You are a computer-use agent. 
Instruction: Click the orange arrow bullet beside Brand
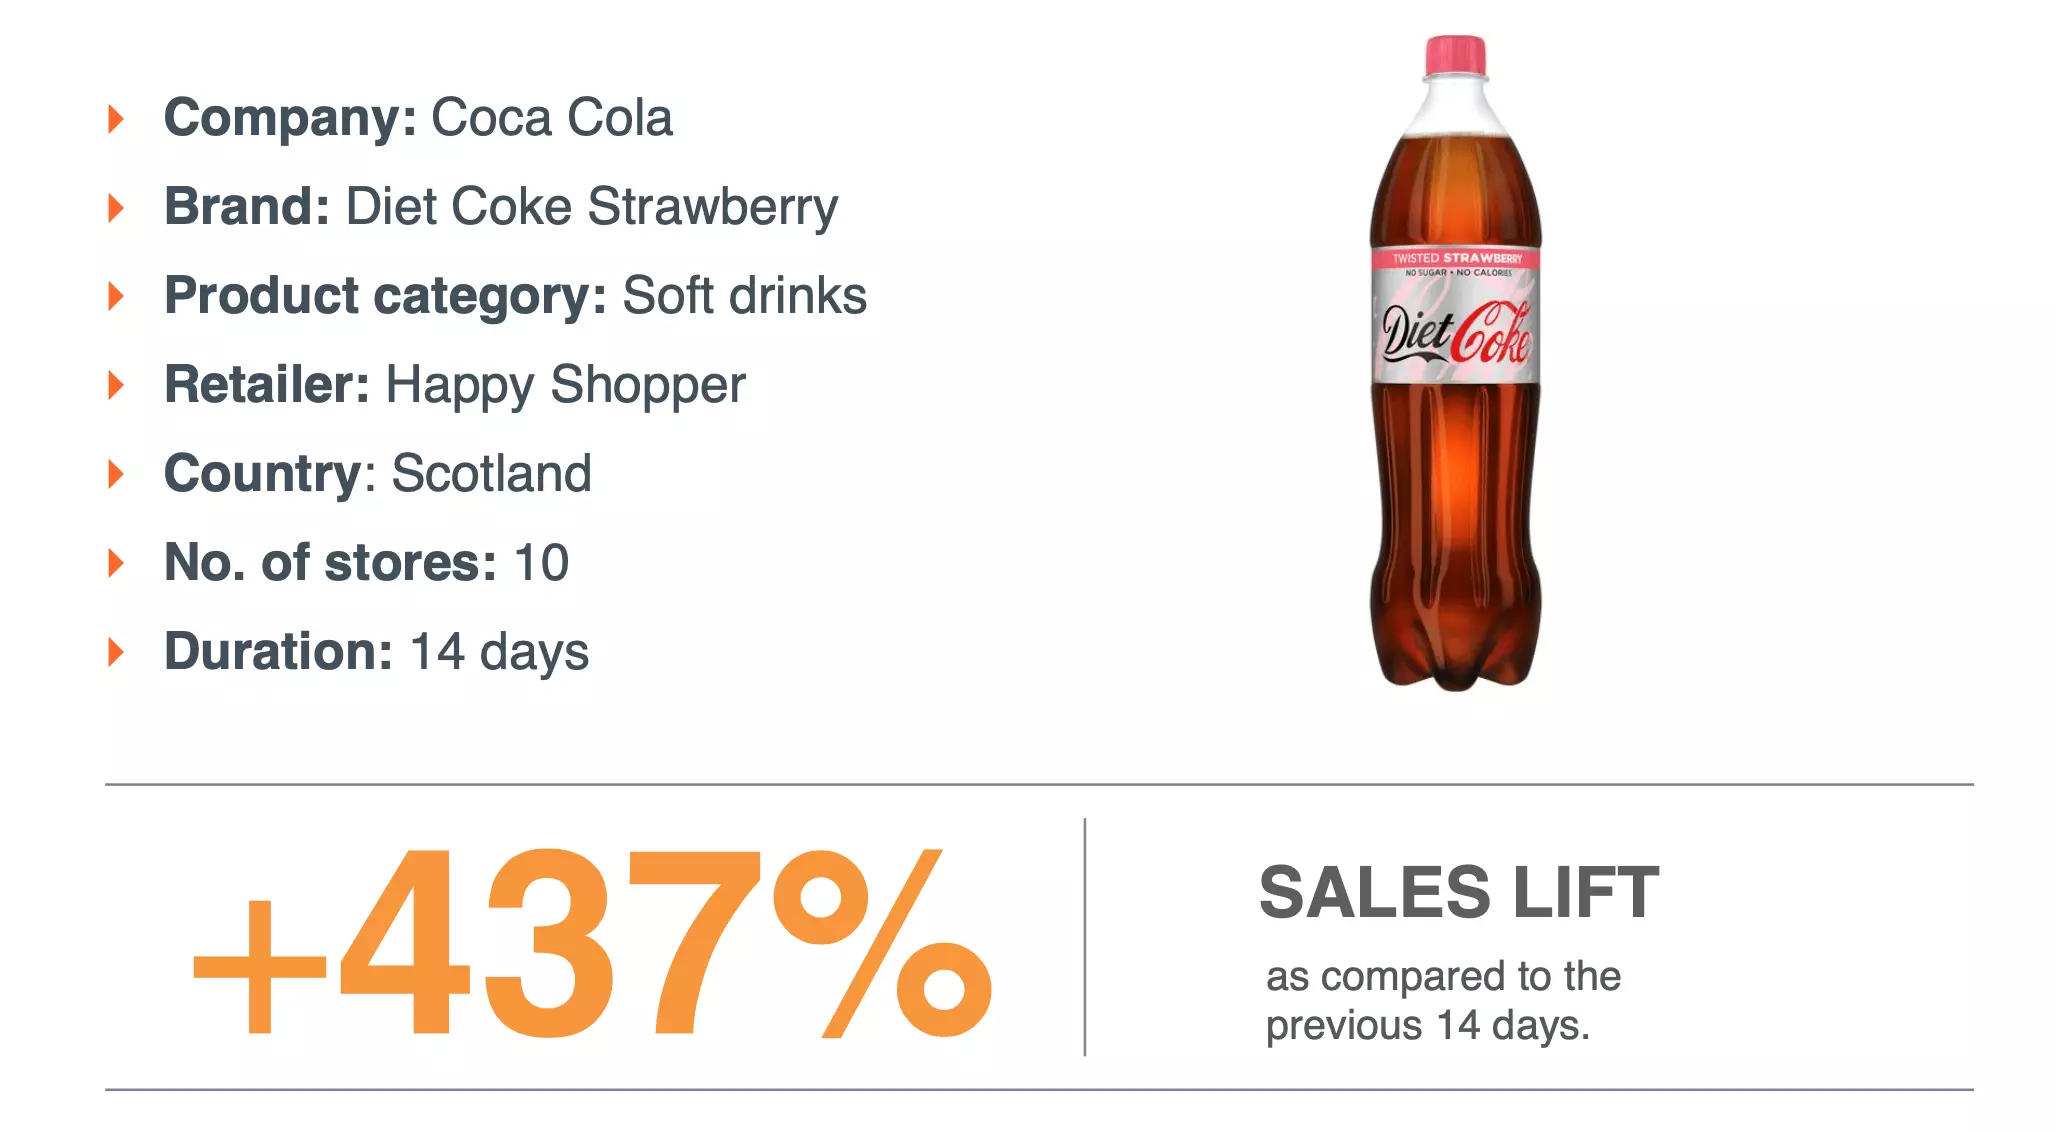point(116,208)
